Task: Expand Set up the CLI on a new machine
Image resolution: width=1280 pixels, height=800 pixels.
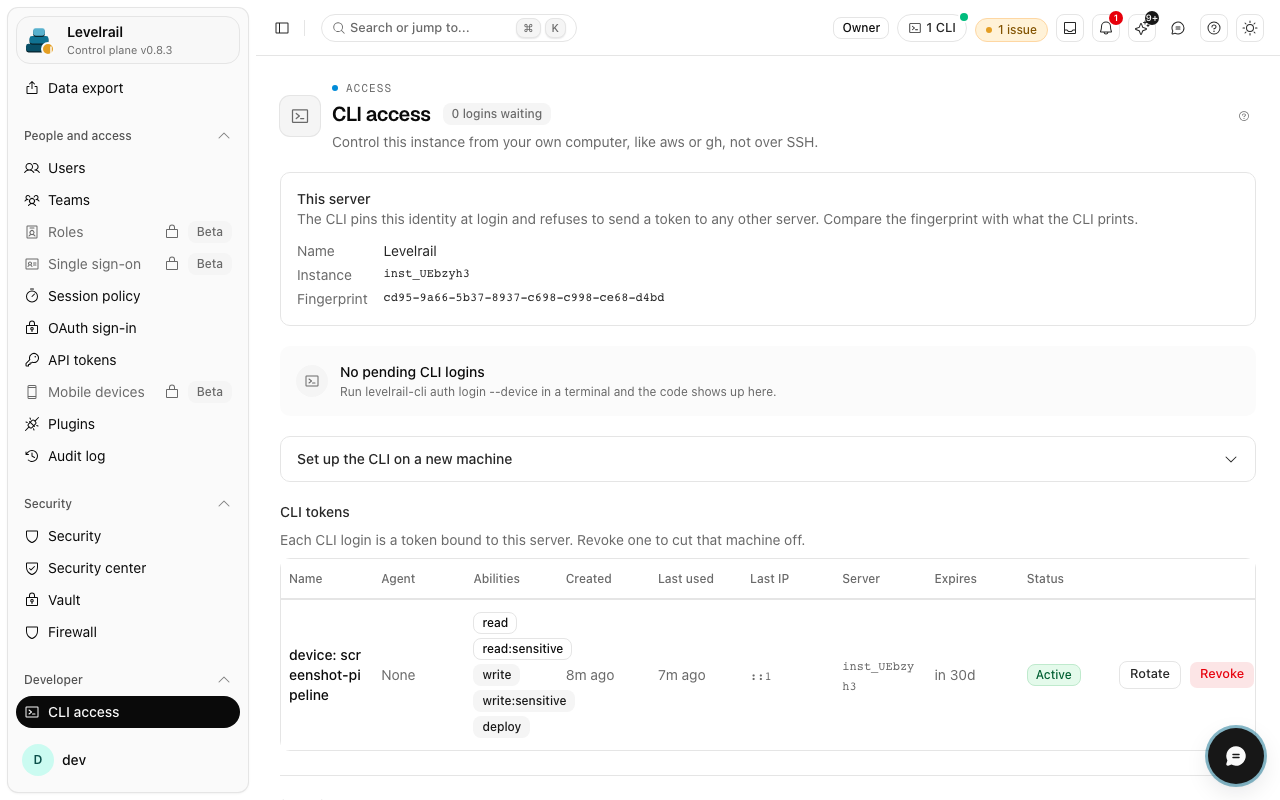Action: pos(767,459)
